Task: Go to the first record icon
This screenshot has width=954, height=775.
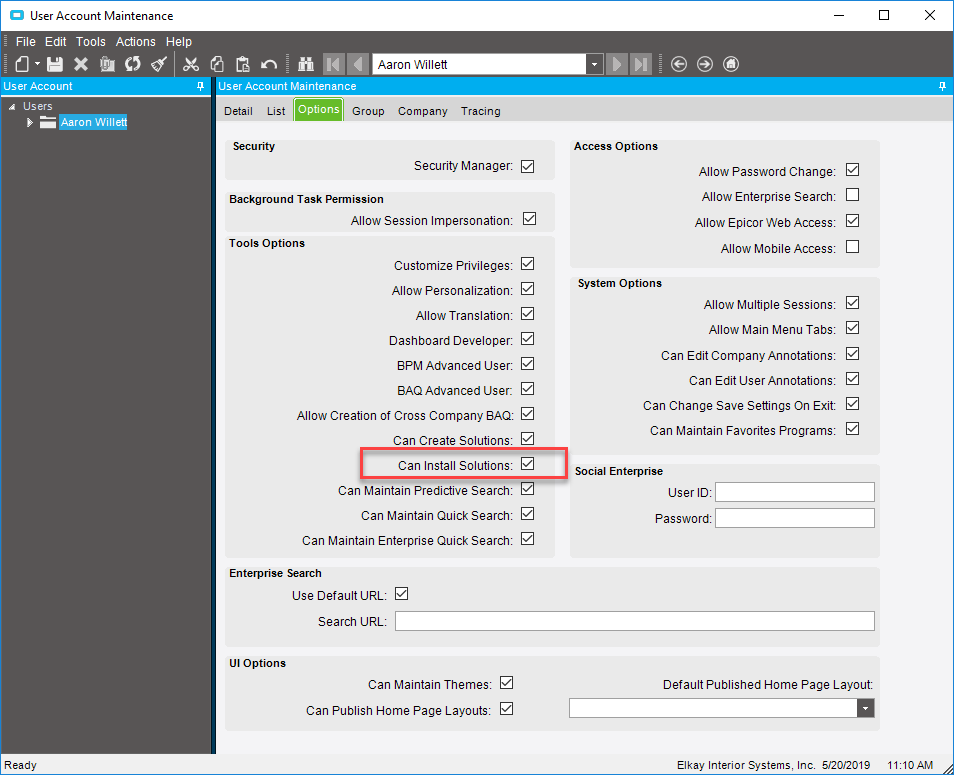Action: coord(333,64)
